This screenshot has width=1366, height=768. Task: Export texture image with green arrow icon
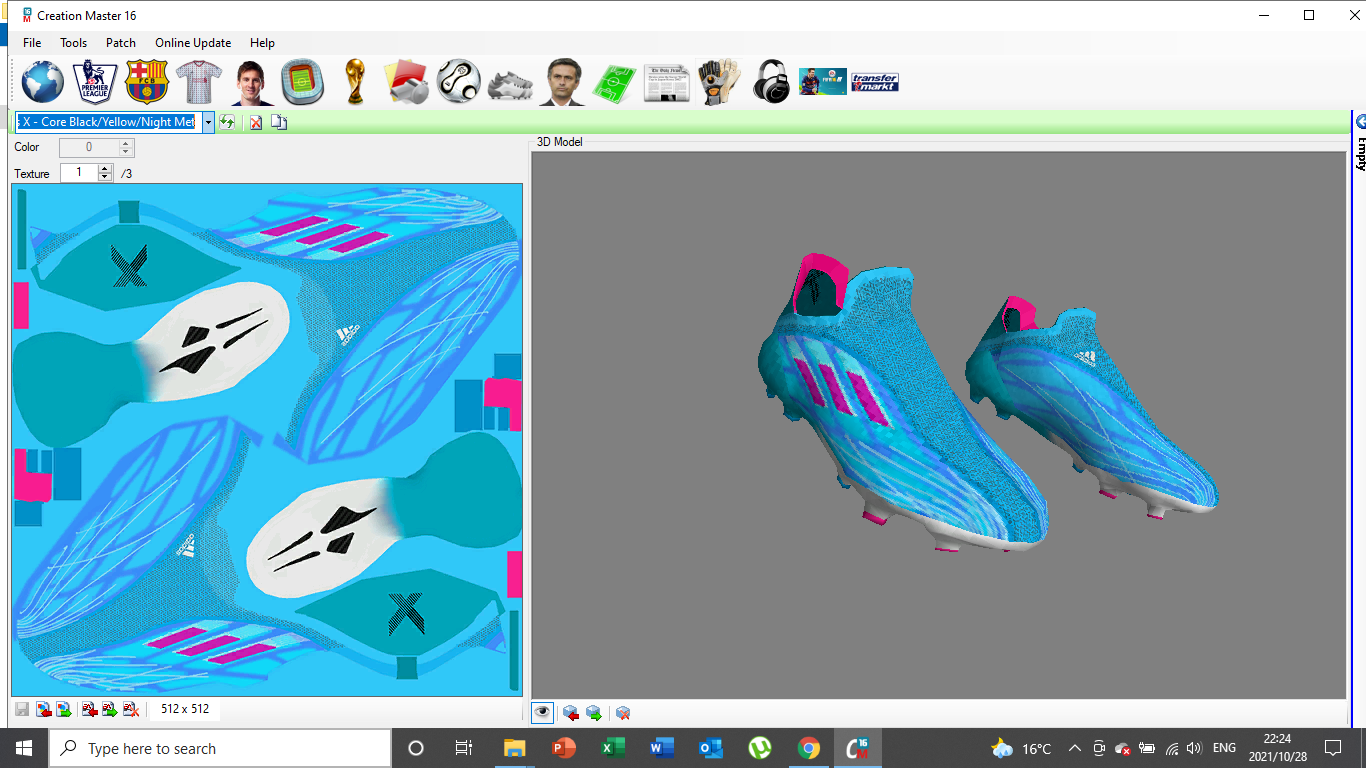point(63,710)
